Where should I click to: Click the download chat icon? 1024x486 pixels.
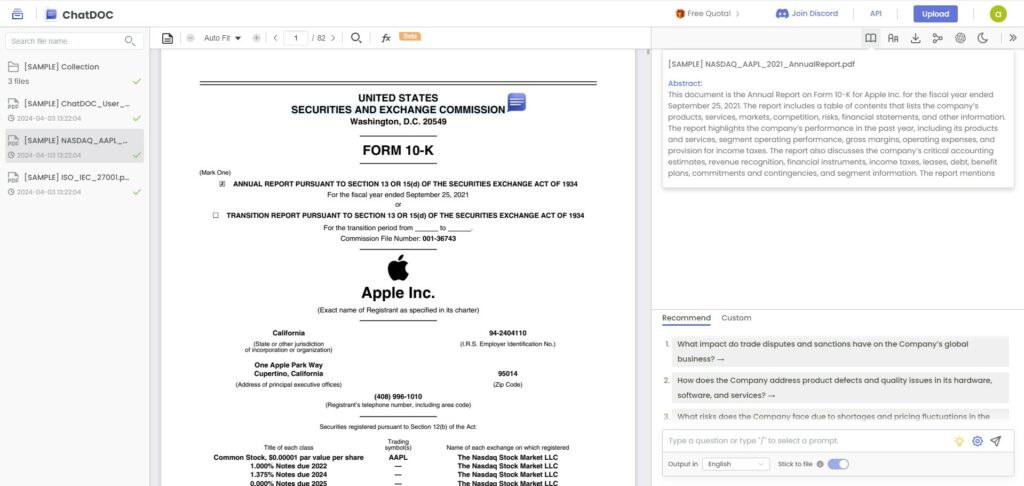(x=916, y=38)
